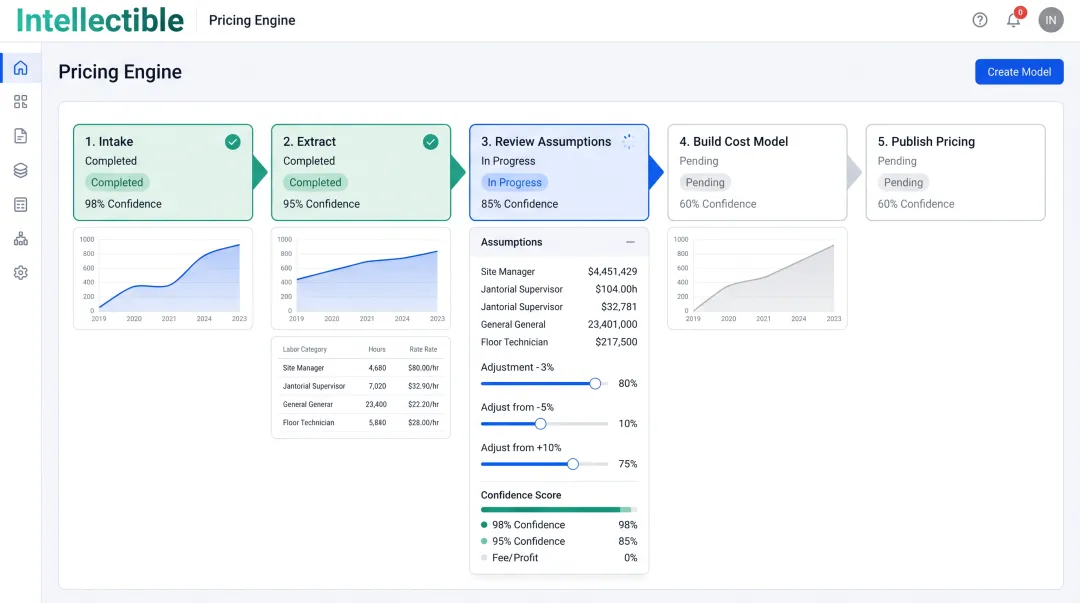
Task: Select the 3. Review Assumptions step card
Action: pyautogui.click(x=559, y=172)
